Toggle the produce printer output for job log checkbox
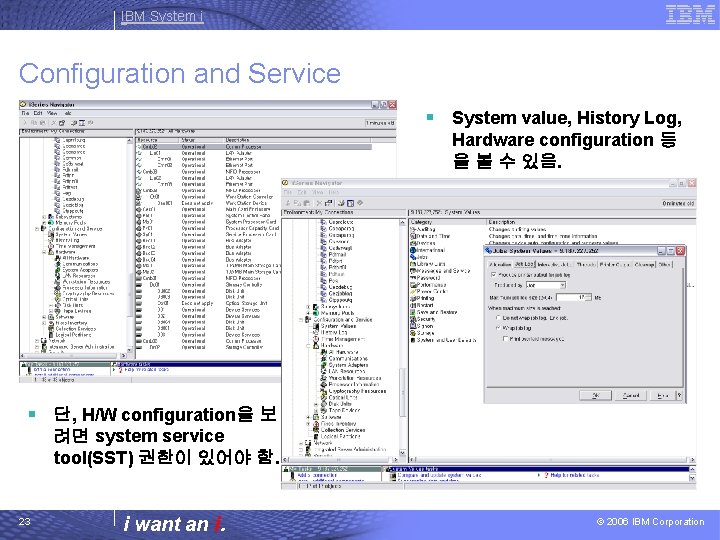Image resolution: width=720 pixels, height=540 pixels. point(494,275)
